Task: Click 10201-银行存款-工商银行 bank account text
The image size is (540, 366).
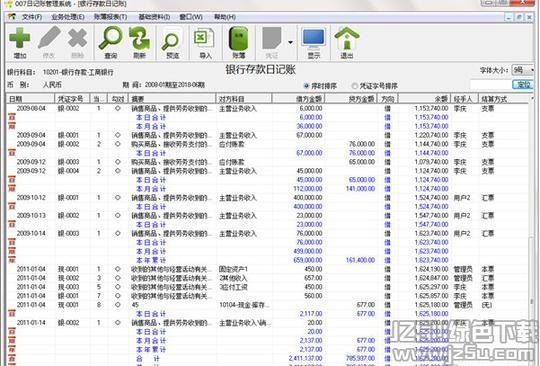Action: tap(78, 72)
